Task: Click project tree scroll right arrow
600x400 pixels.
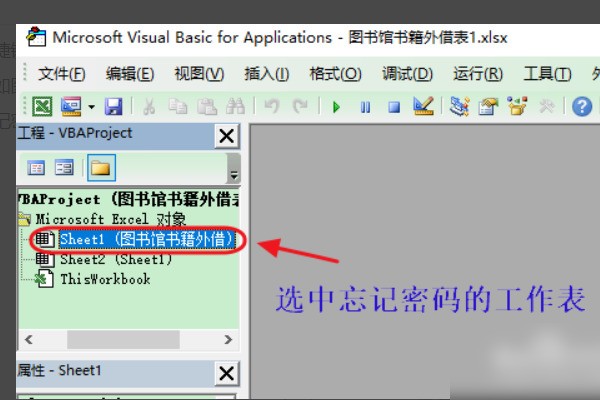Action: (228, 340)
